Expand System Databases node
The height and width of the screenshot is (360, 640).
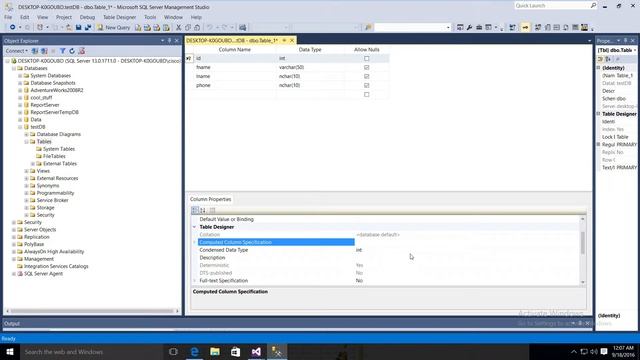pos(20,76)
